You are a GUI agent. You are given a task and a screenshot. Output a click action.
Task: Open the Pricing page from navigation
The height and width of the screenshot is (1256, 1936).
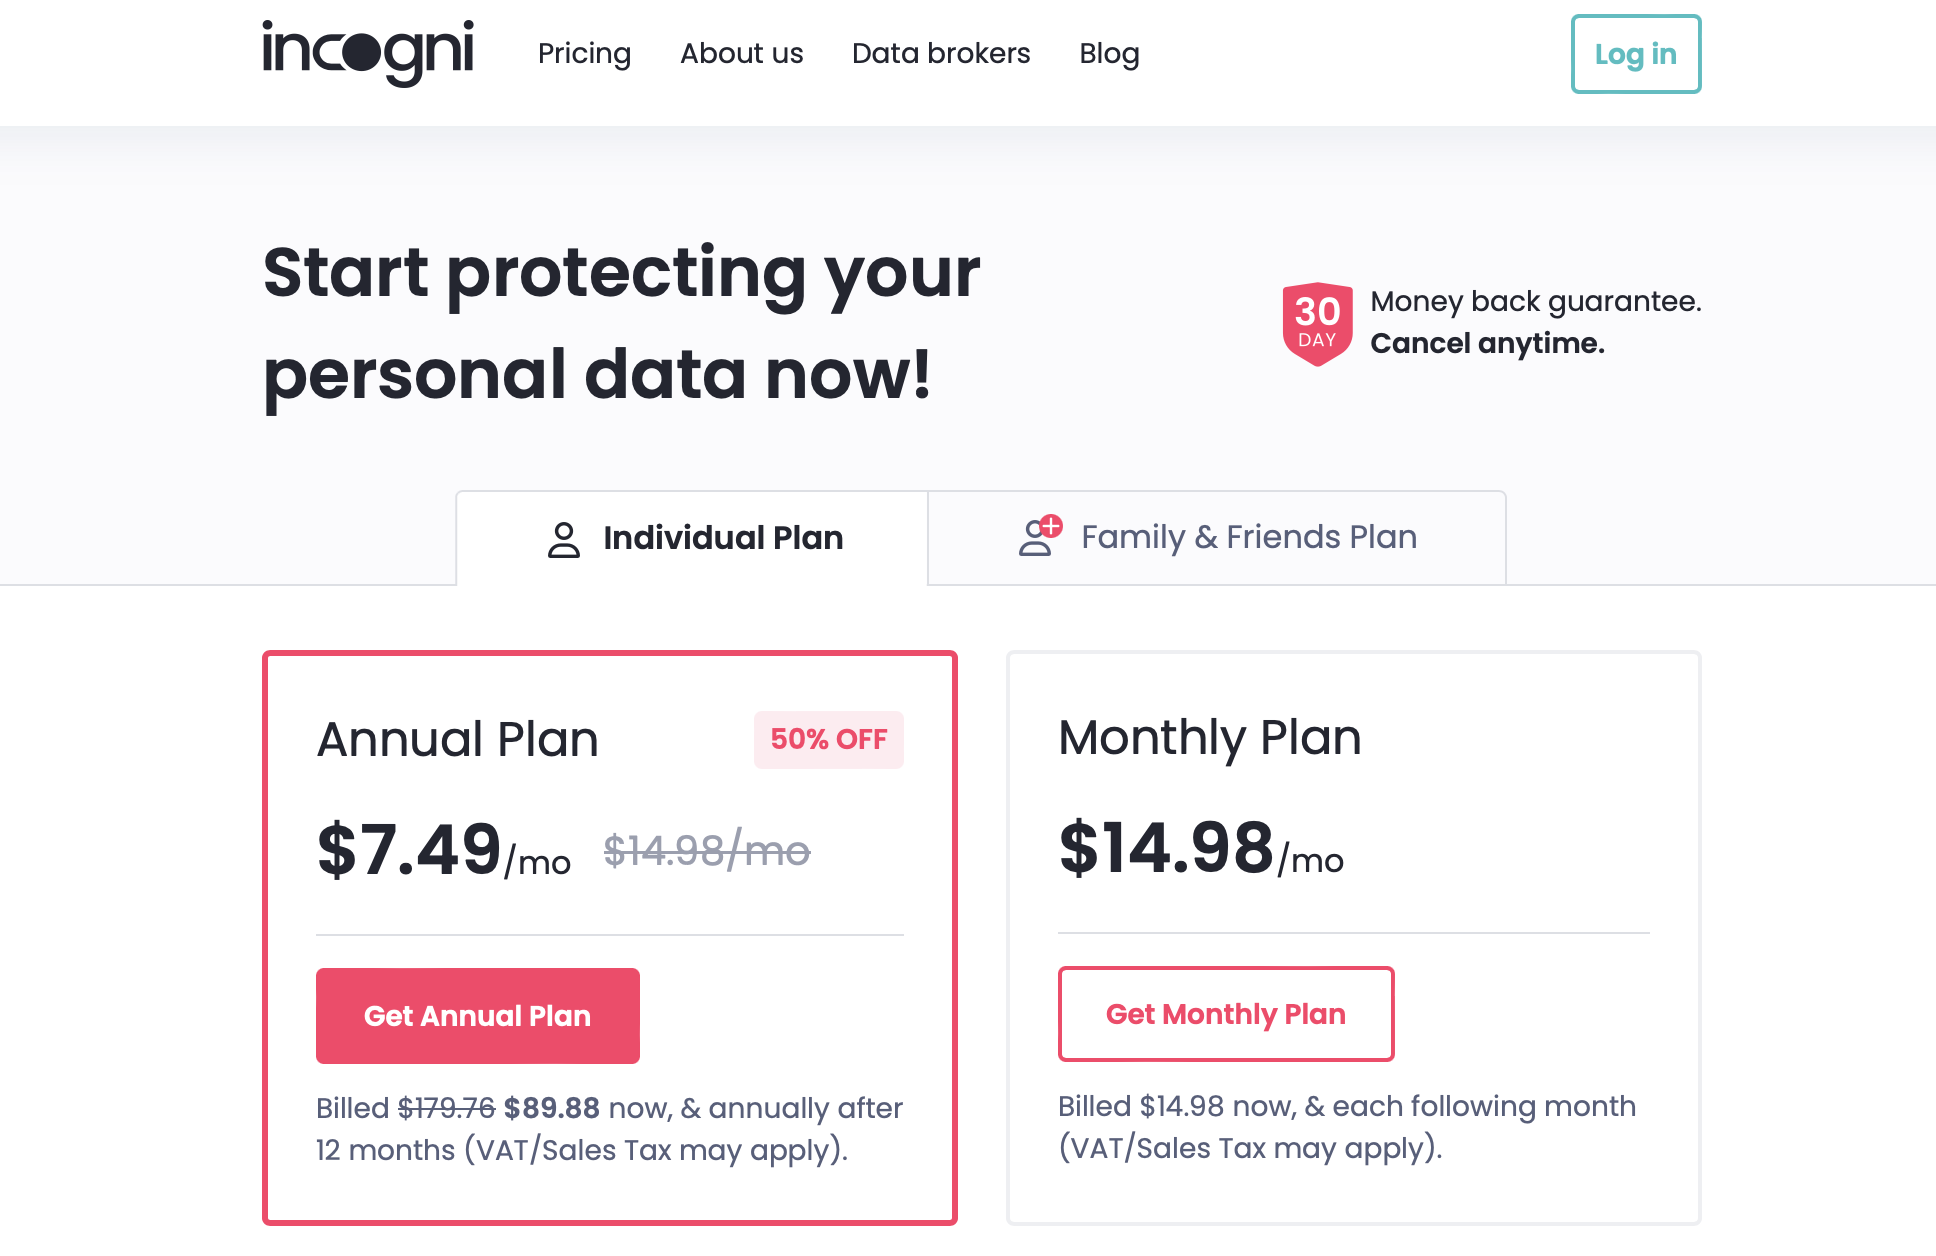585,53
